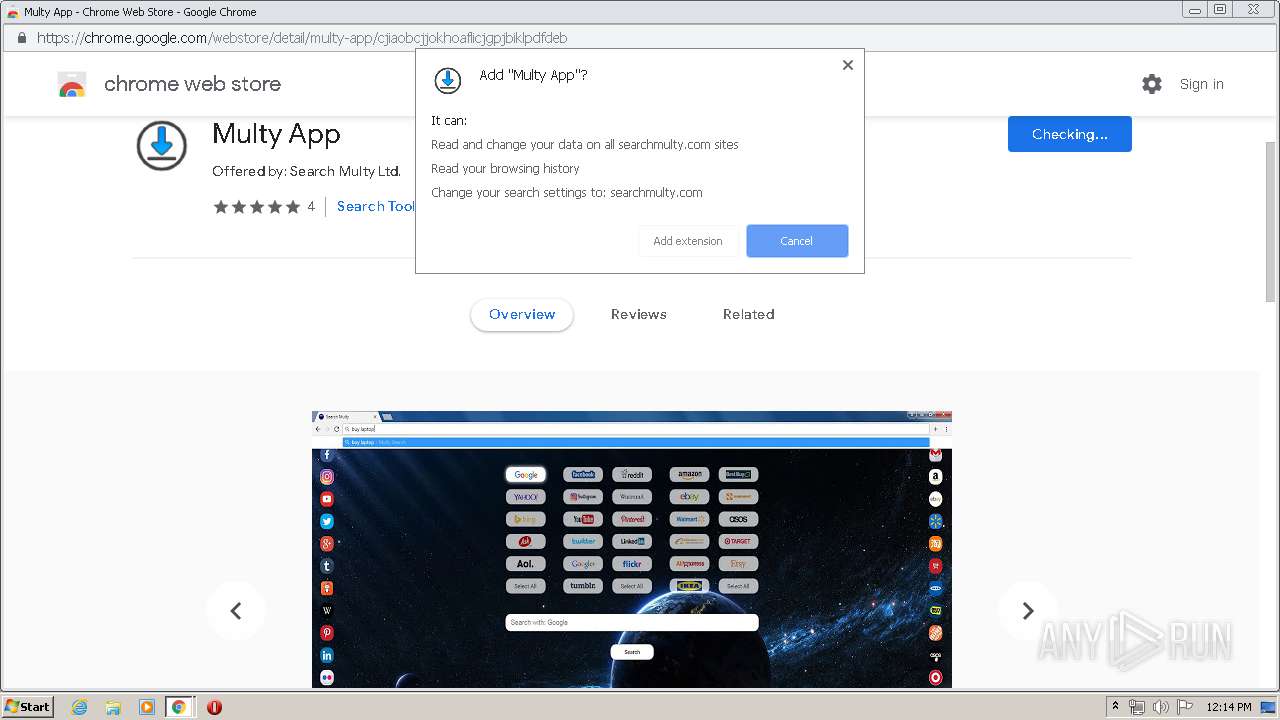Click the secure padlock icon in address bar

point(21,38)
